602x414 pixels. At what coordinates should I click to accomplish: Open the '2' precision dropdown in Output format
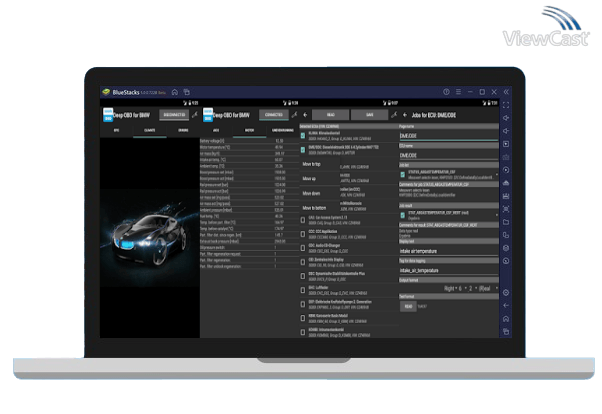(x=472, y=288)
